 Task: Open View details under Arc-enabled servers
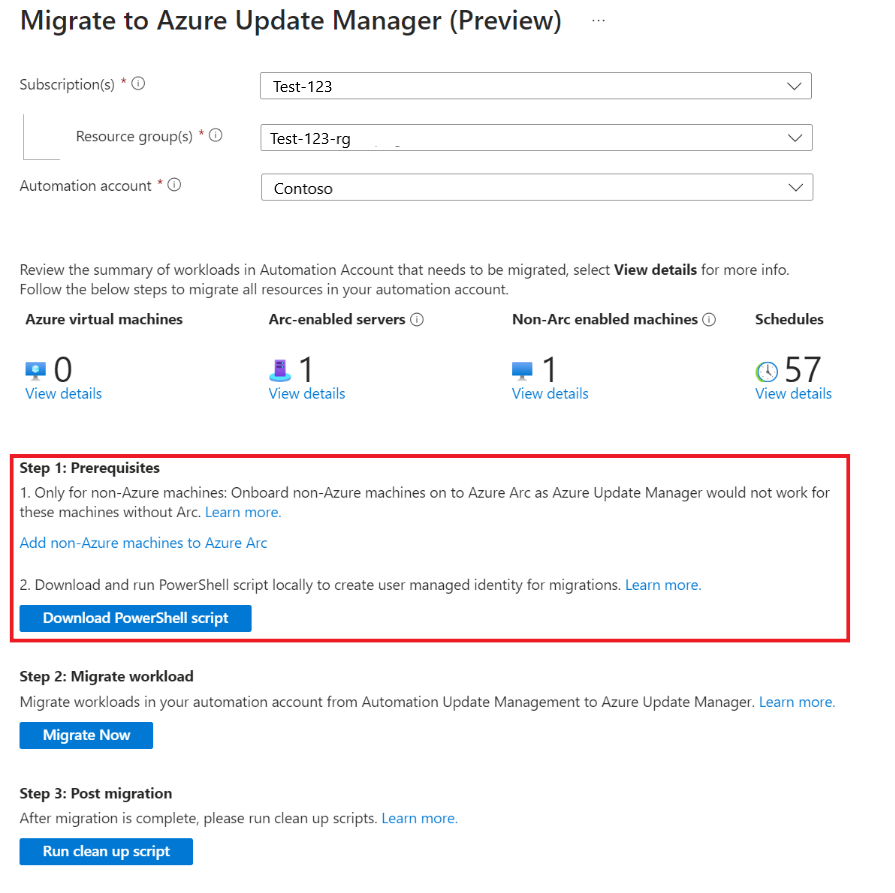pyautogui.click(x=307, y=393)
